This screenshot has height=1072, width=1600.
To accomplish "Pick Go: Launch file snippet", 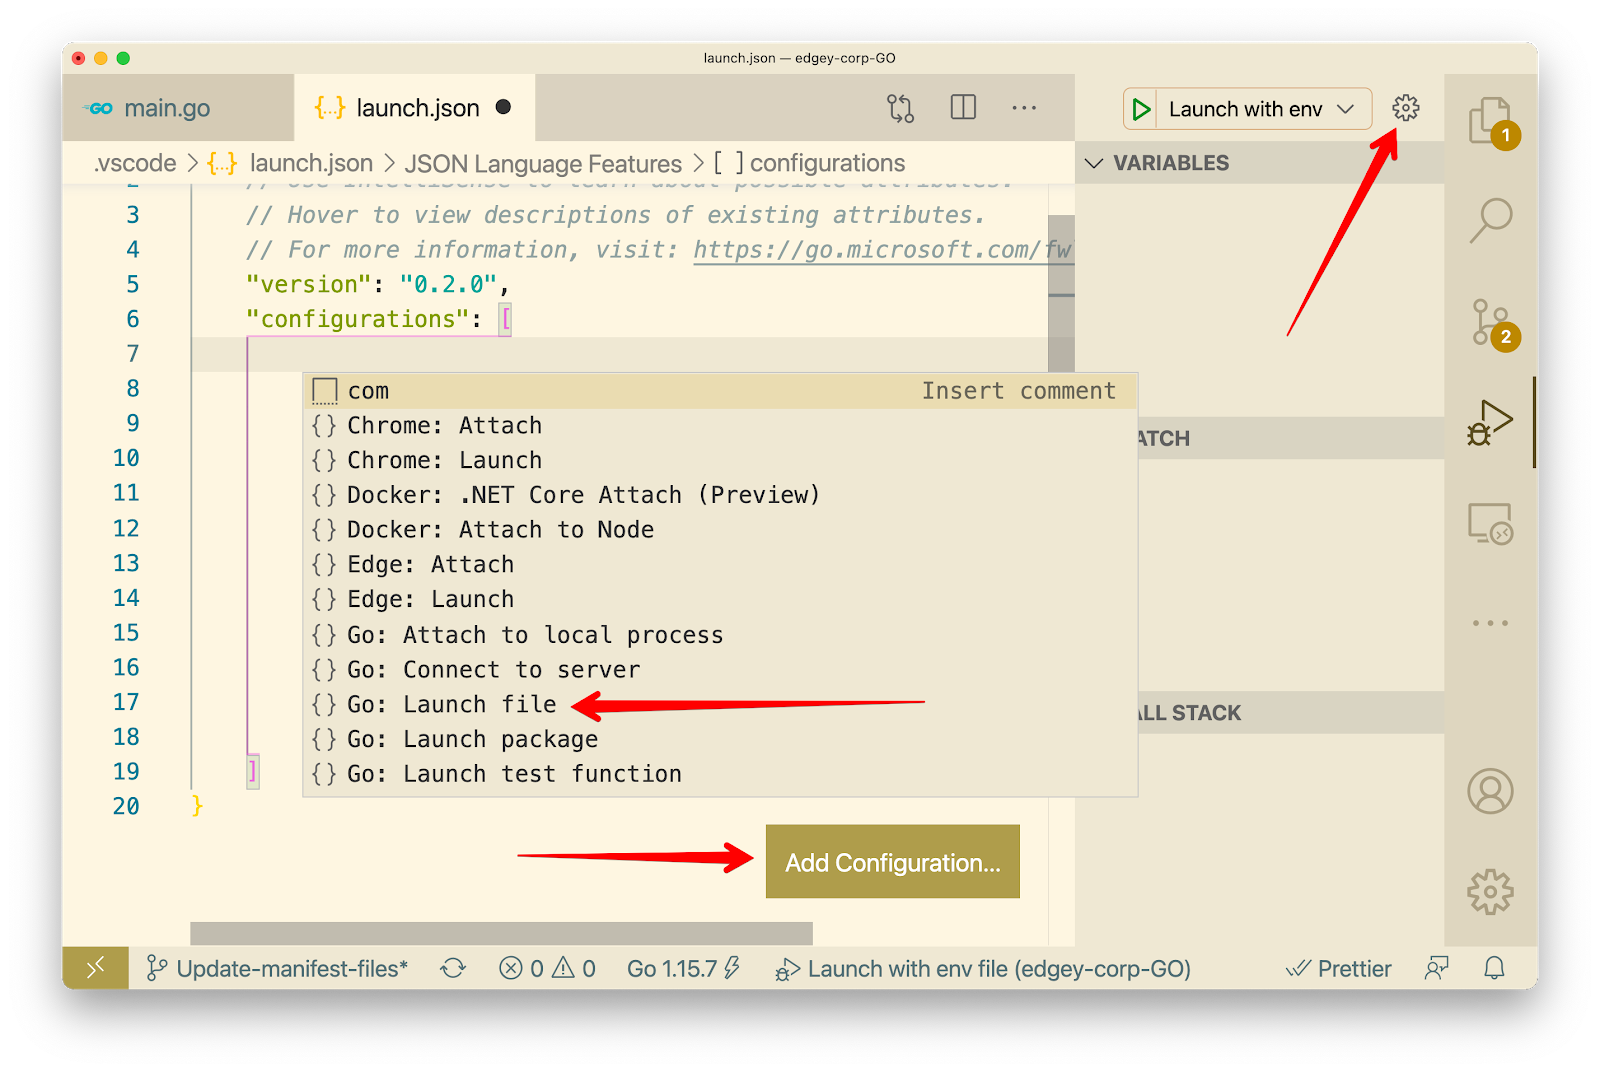I will (720, 705).
